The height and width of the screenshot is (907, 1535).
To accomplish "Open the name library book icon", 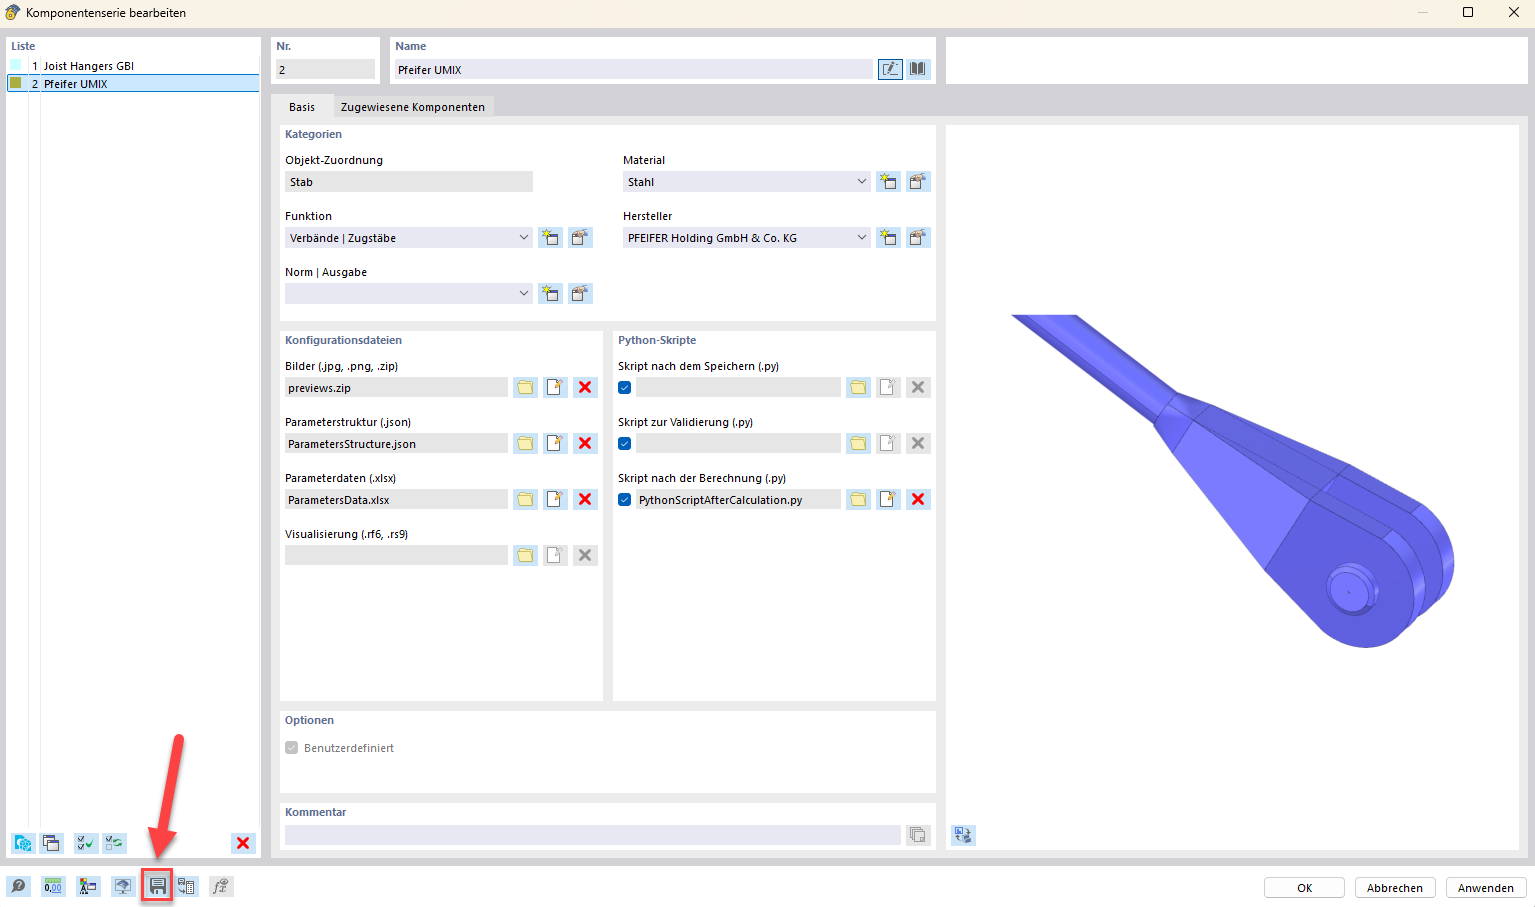I will click(x=918, y=69).
